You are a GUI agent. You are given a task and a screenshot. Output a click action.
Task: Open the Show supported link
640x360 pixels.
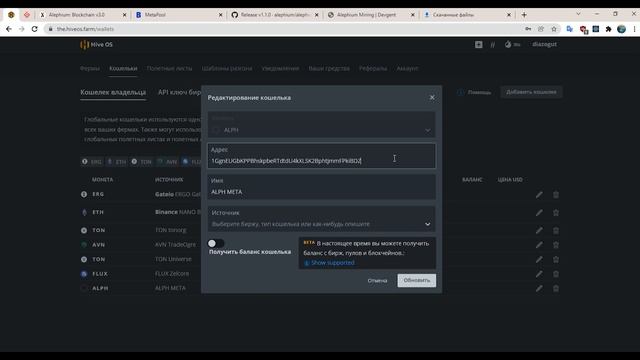333,263
